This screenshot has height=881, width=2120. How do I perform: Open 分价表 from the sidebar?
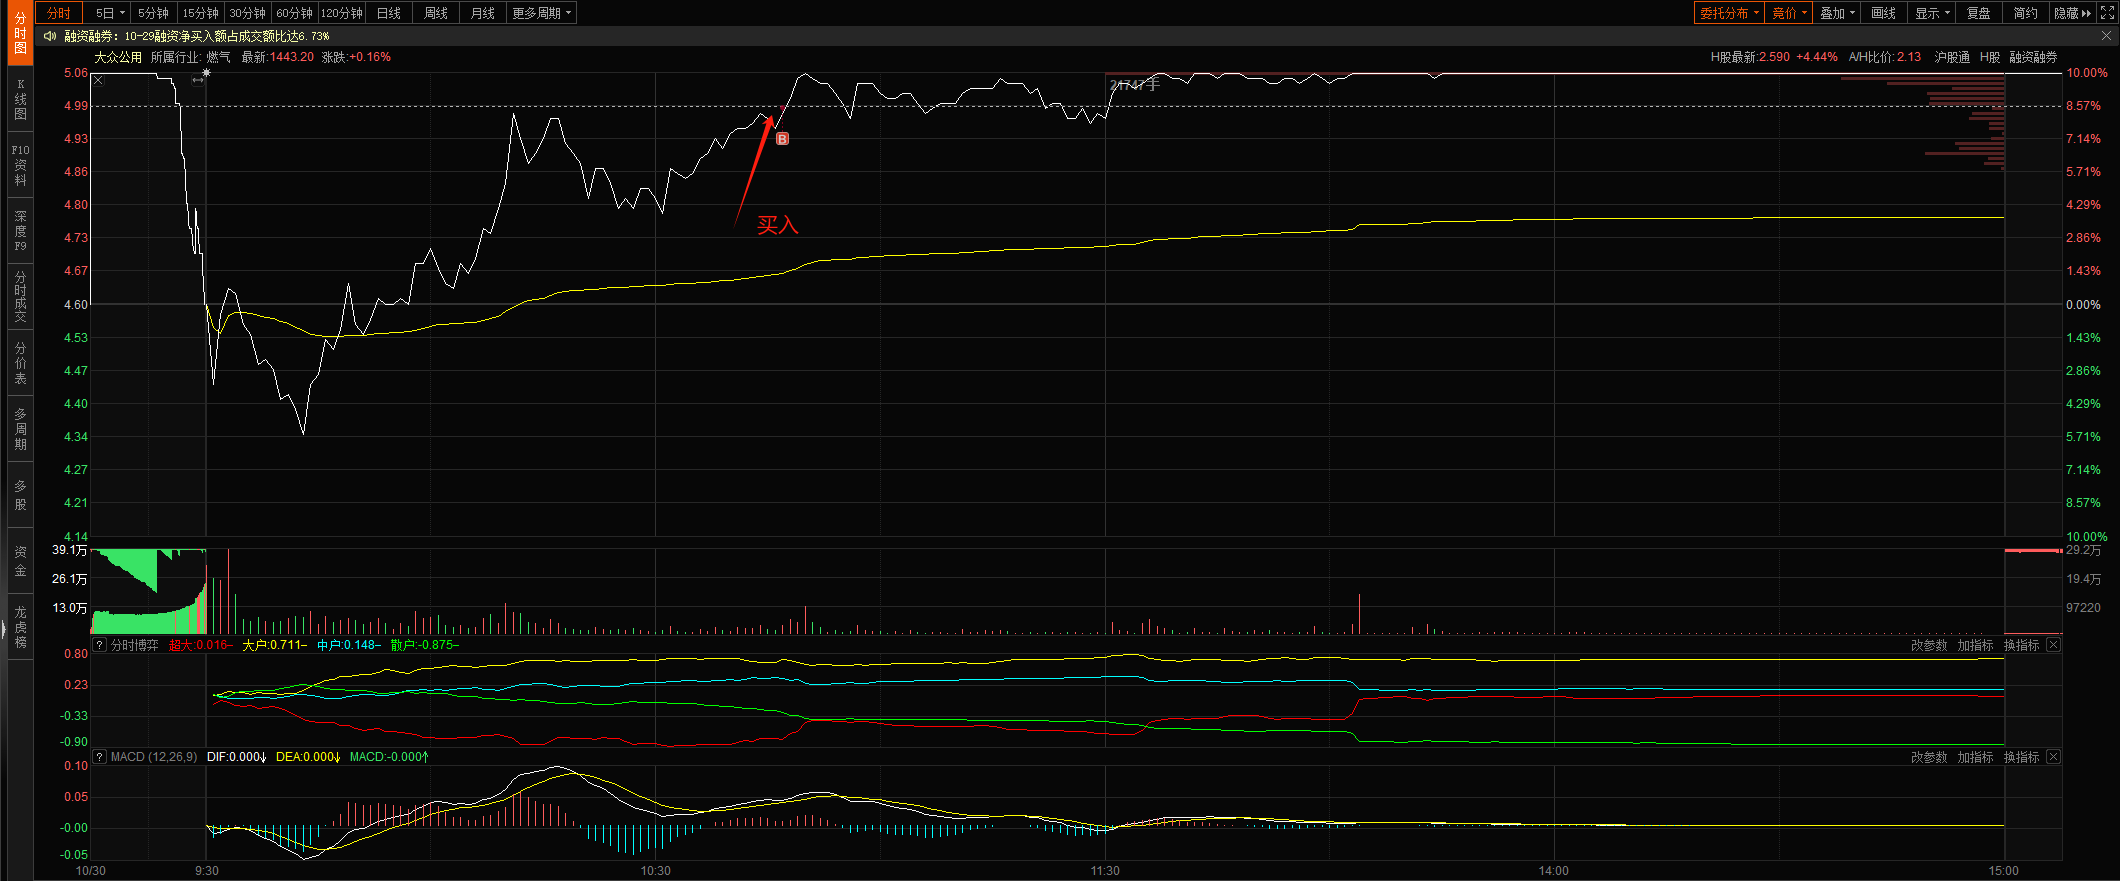[x=20, y=363]
